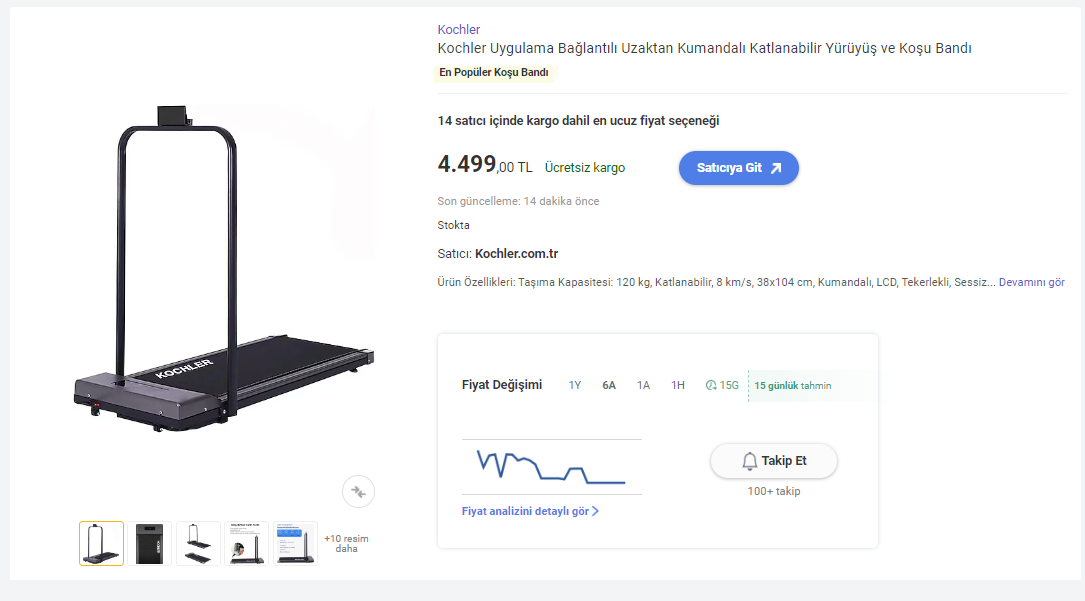
Task: Click the bell icon on Takip Et
Action: (x=749, y=461)
